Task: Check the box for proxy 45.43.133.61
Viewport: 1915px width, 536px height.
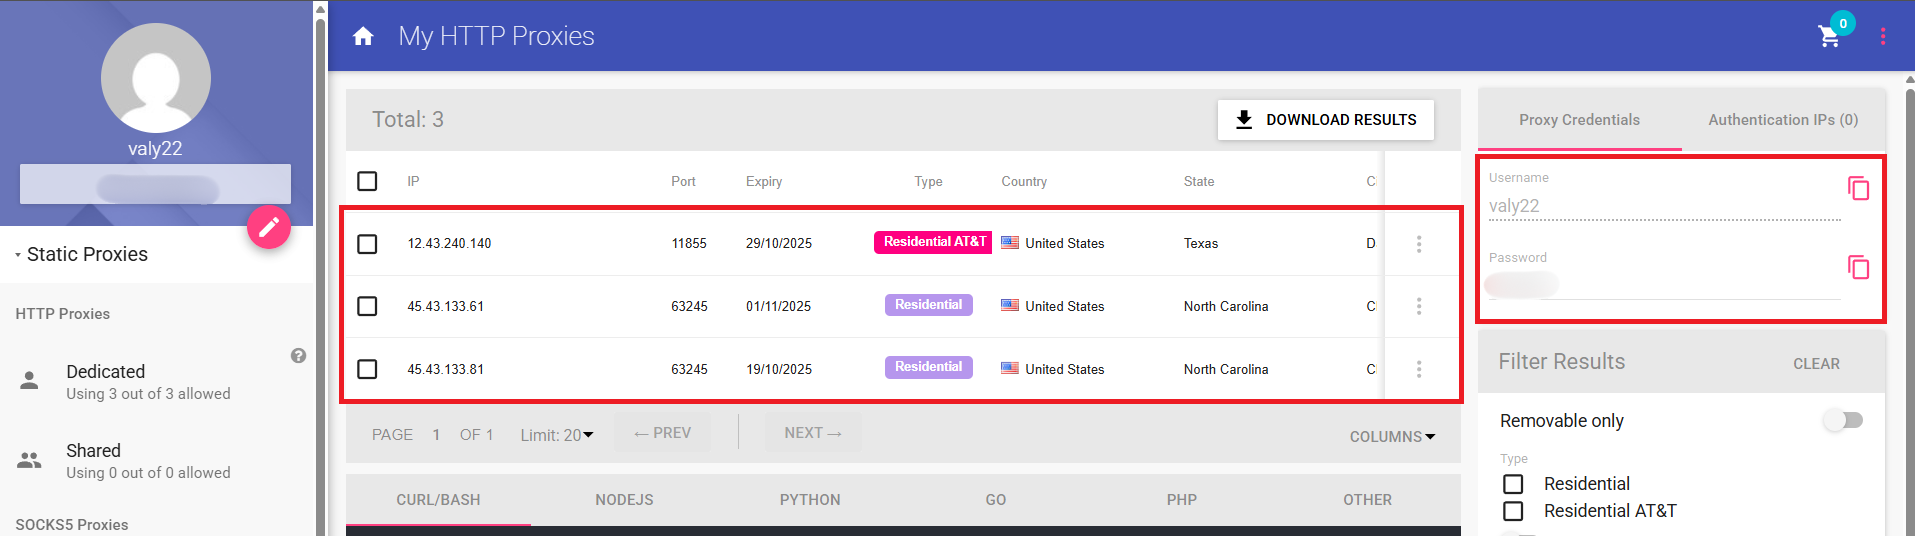Action: [x=367, y=306]
